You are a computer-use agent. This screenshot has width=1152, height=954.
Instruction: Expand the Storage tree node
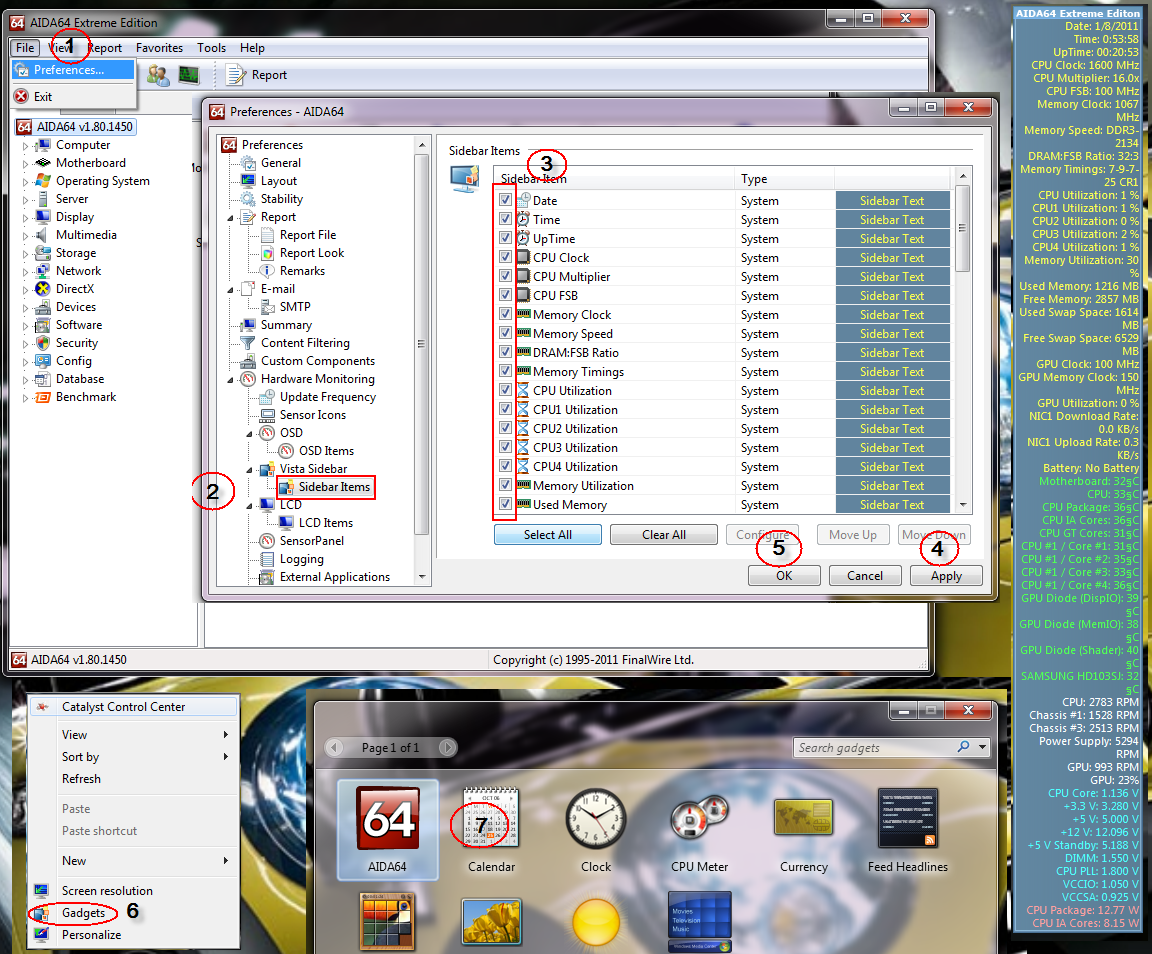(x=27, y=254)
